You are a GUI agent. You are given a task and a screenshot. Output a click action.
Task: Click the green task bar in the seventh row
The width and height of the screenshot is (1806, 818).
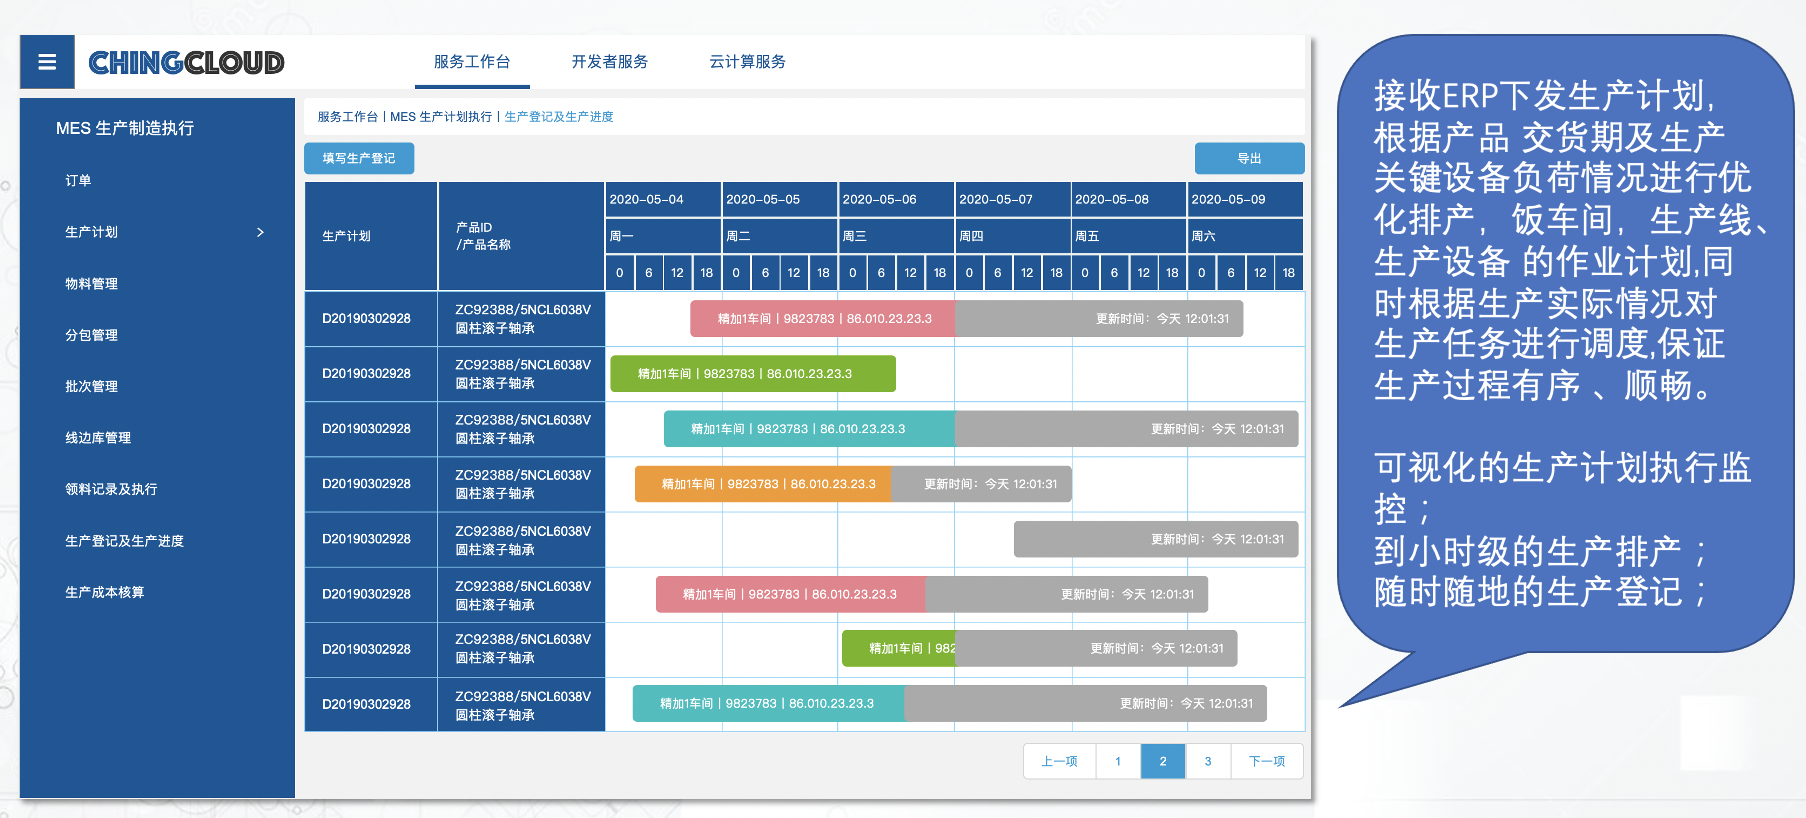tap(899, 649)
